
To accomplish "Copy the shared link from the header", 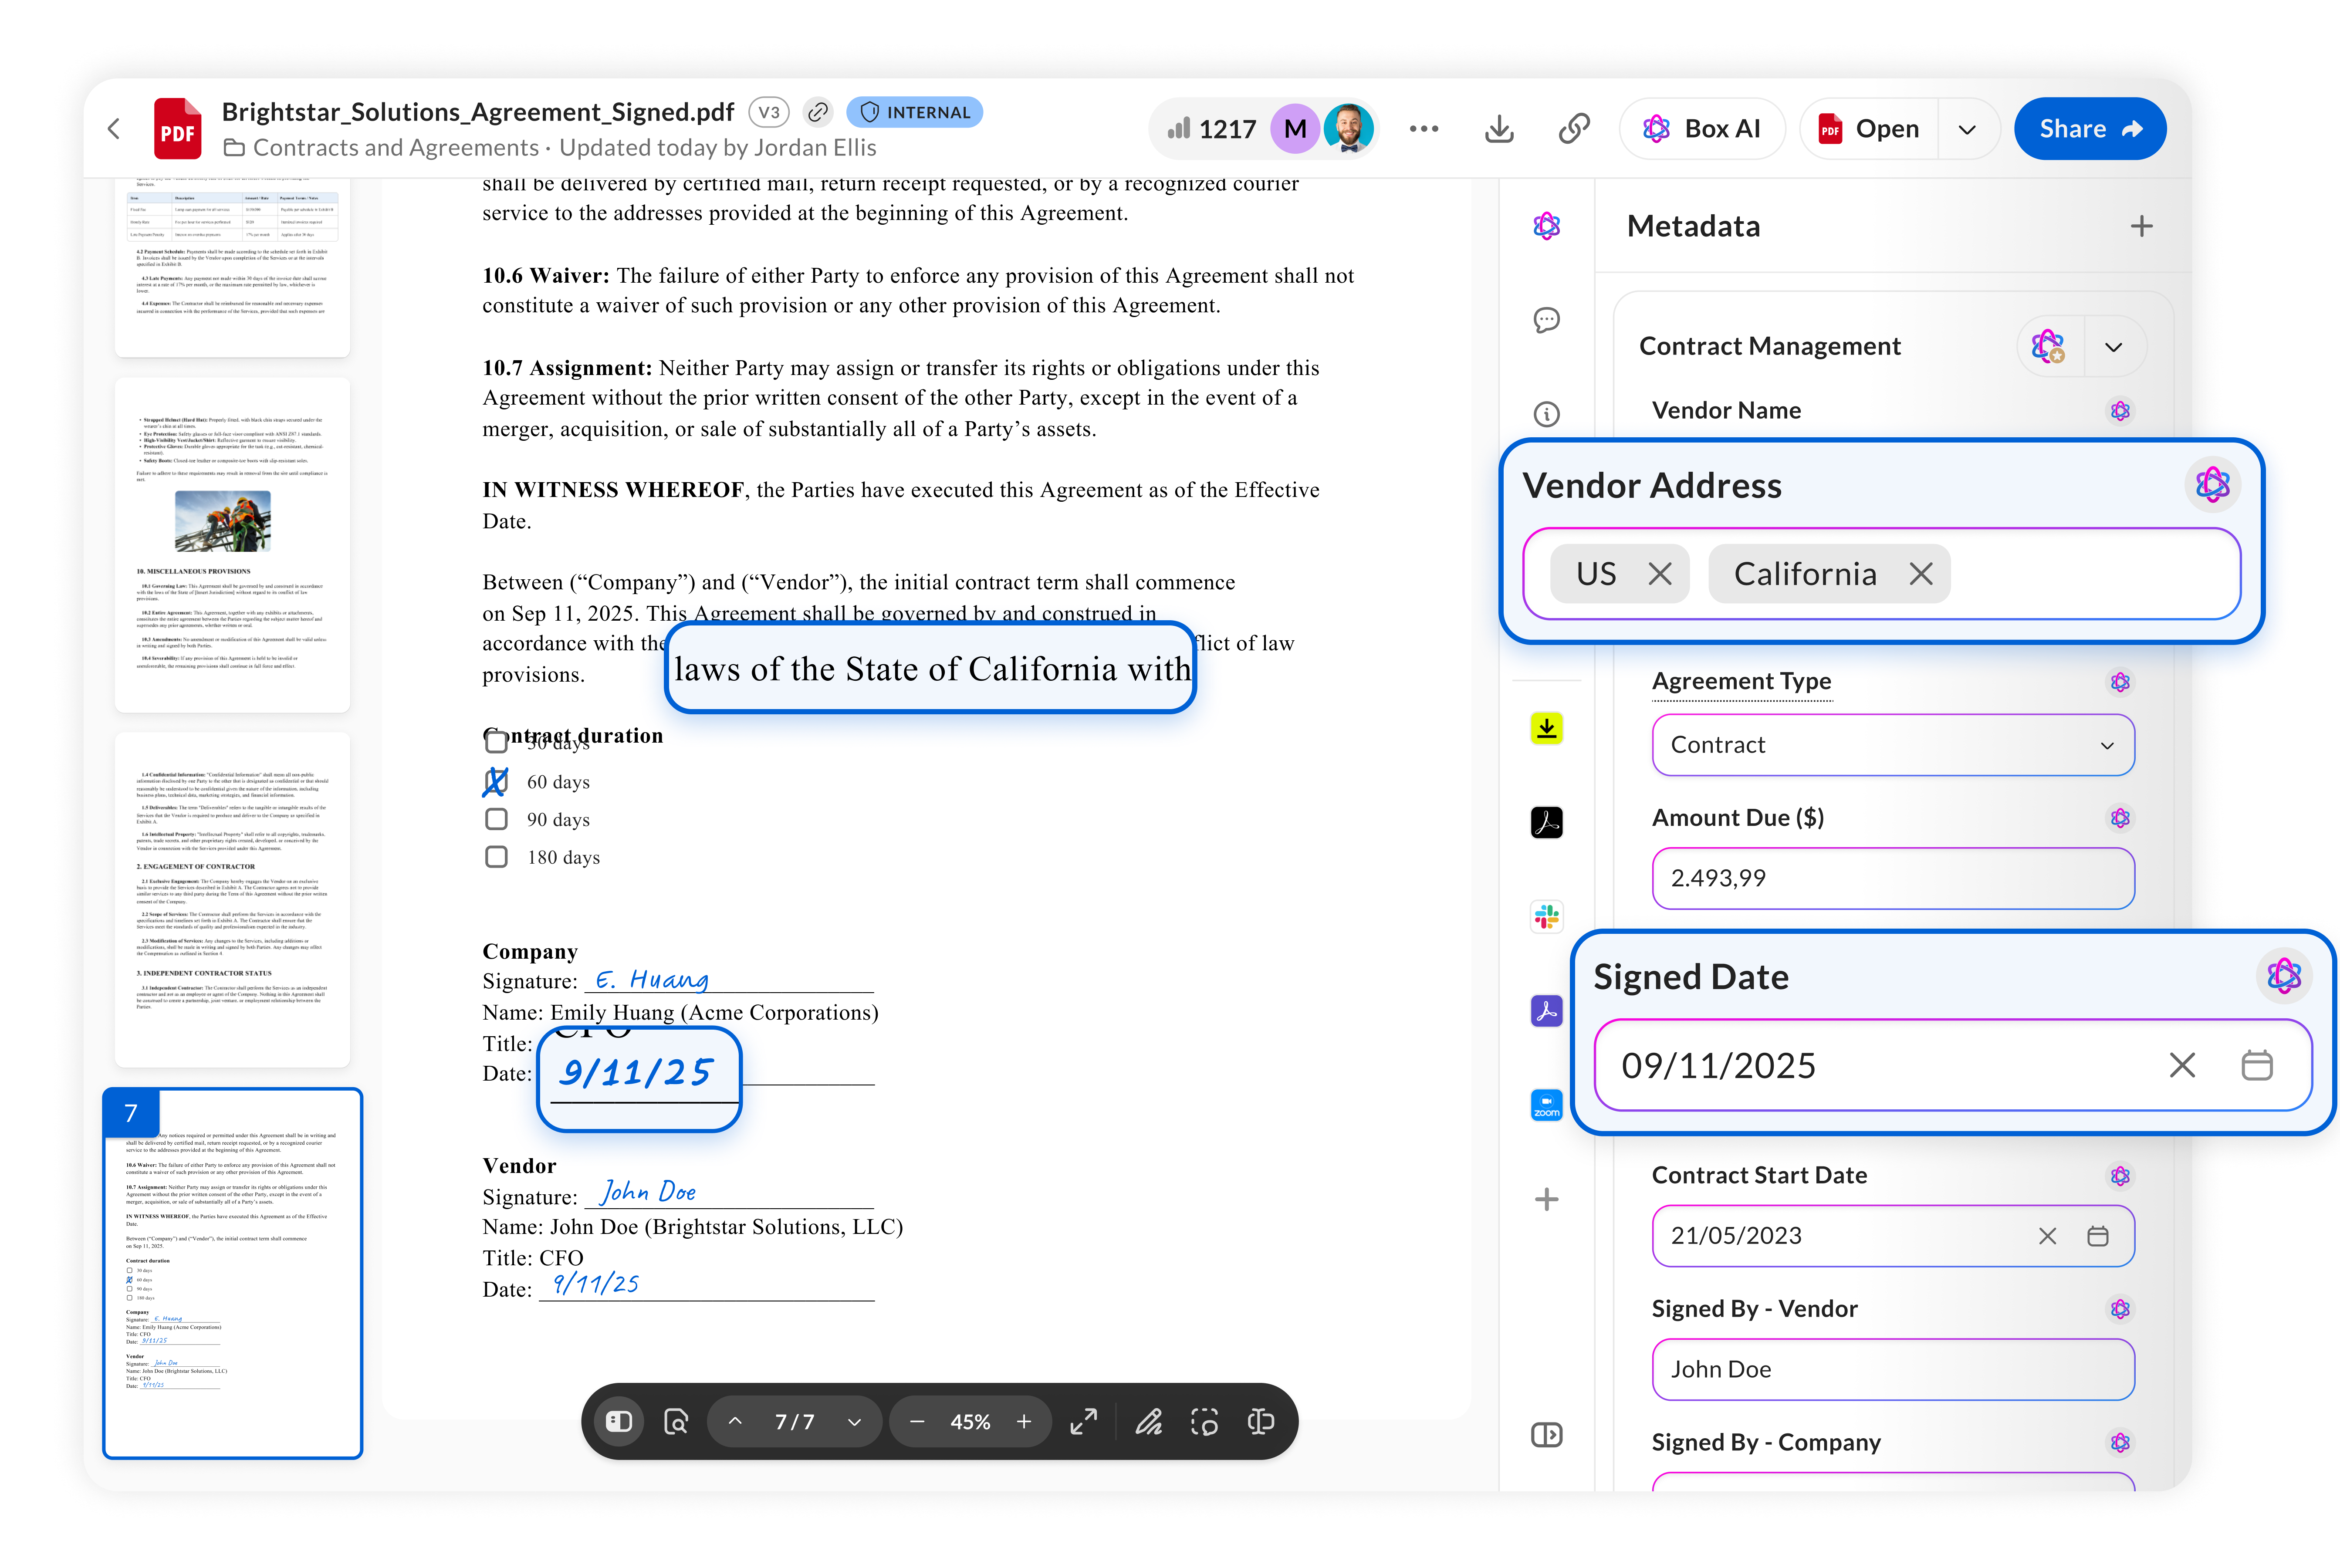I will click(x=1574, y=129).
